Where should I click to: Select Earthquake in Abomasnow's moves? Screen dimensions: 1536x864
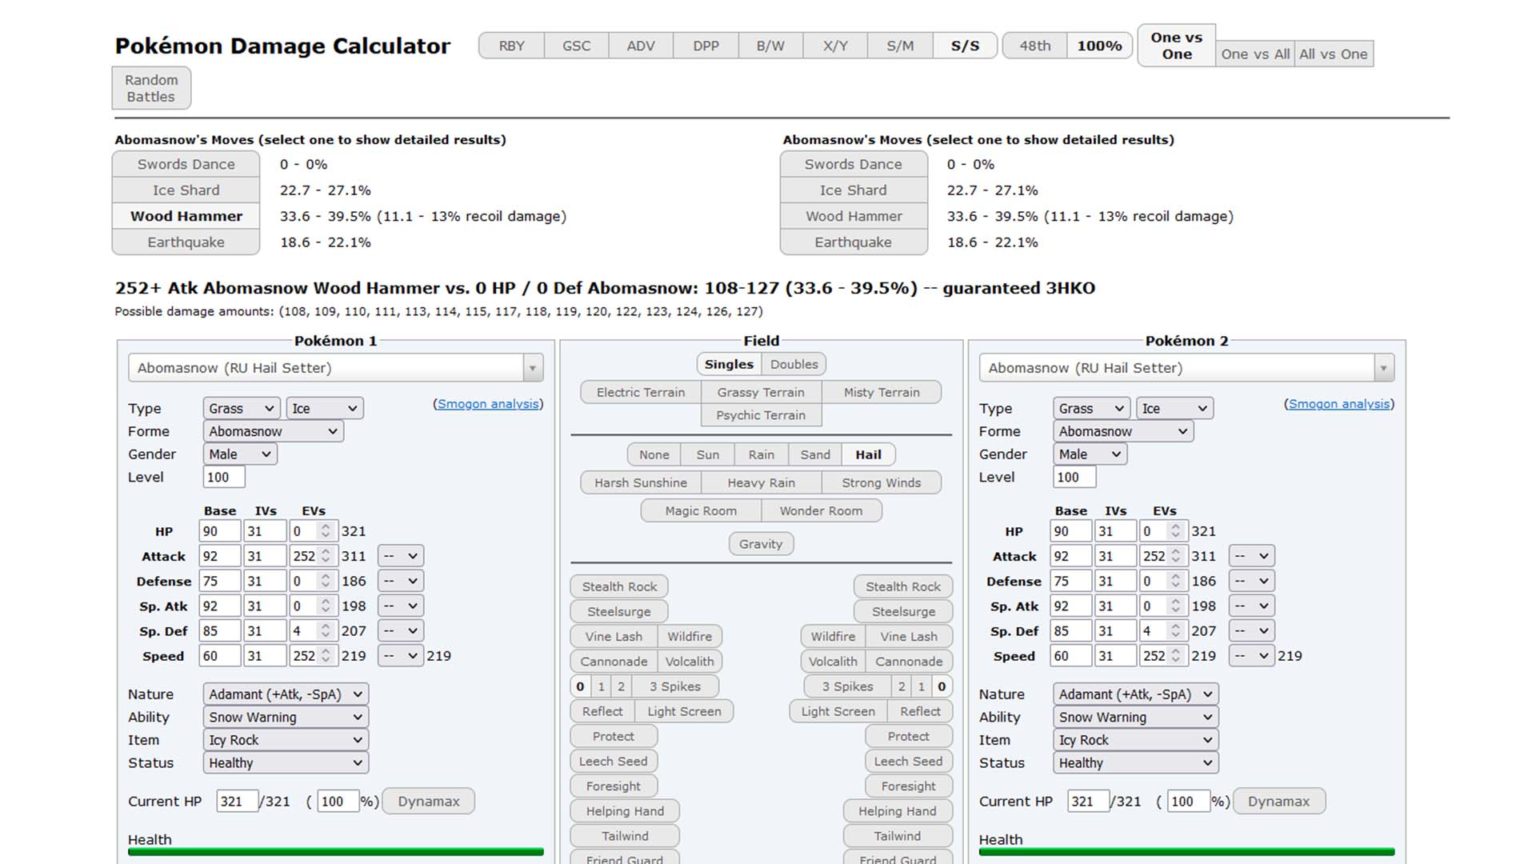[185, 242]
